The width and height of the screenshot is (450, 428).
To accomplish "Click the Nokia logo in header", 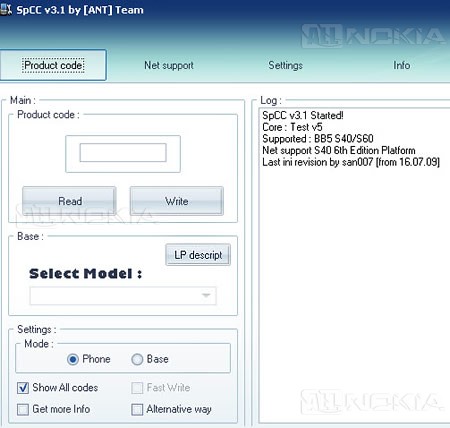I will (373, 36).
